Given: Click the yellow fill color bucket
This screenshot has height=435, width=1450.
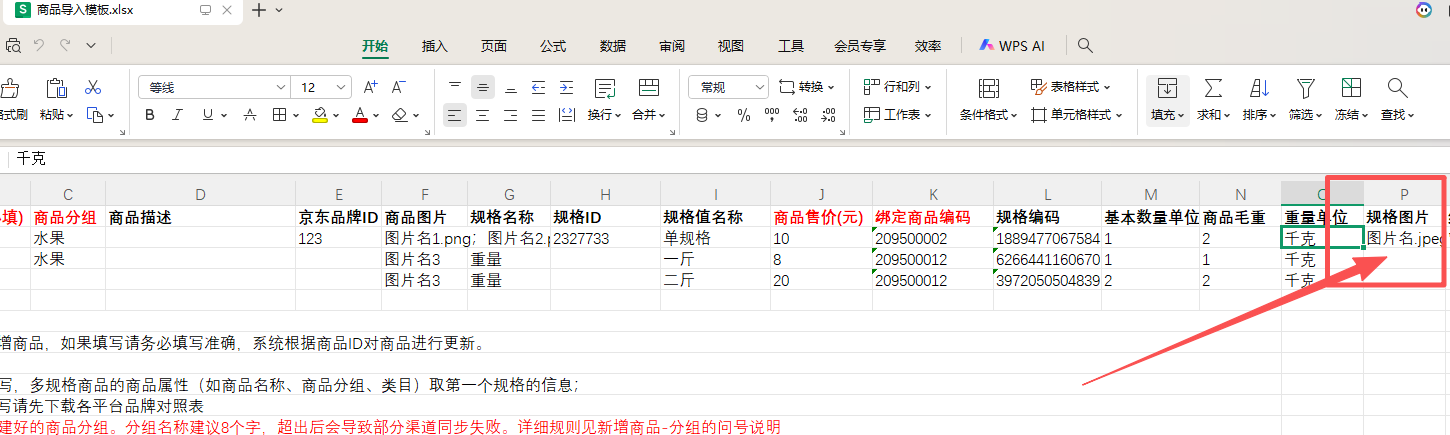Looking at the screenshot, I should 319,115.
